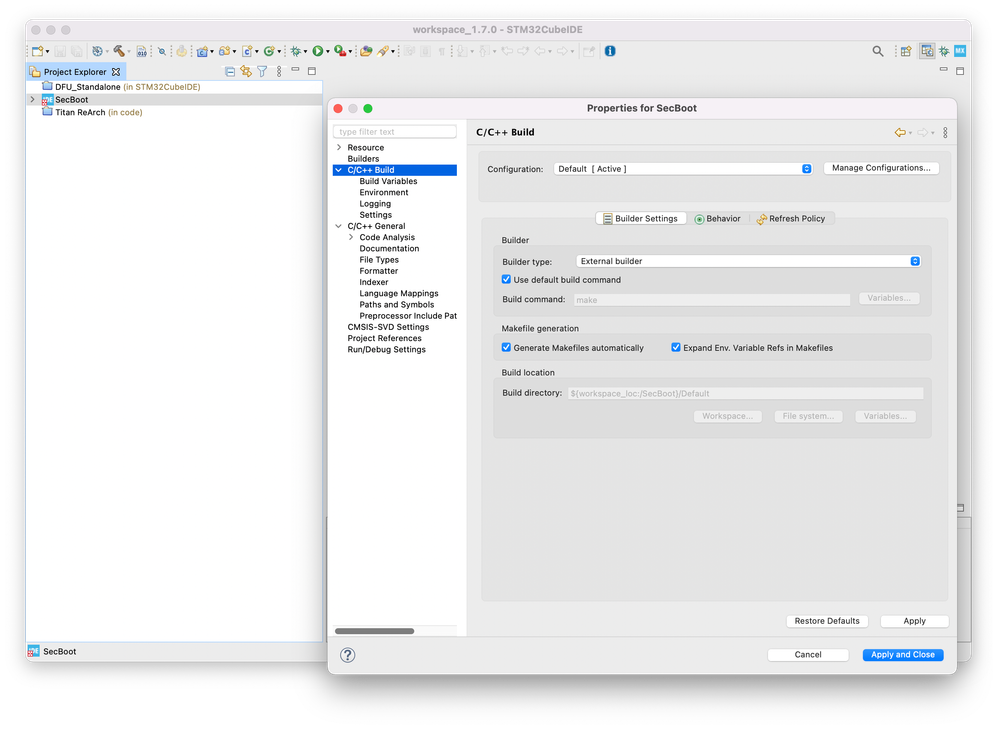Image resolution: width=999 pixels, height=730 pixels.
Task: Expand the Resource tree node
Action: pyautogui.click(x=339, y=147)
